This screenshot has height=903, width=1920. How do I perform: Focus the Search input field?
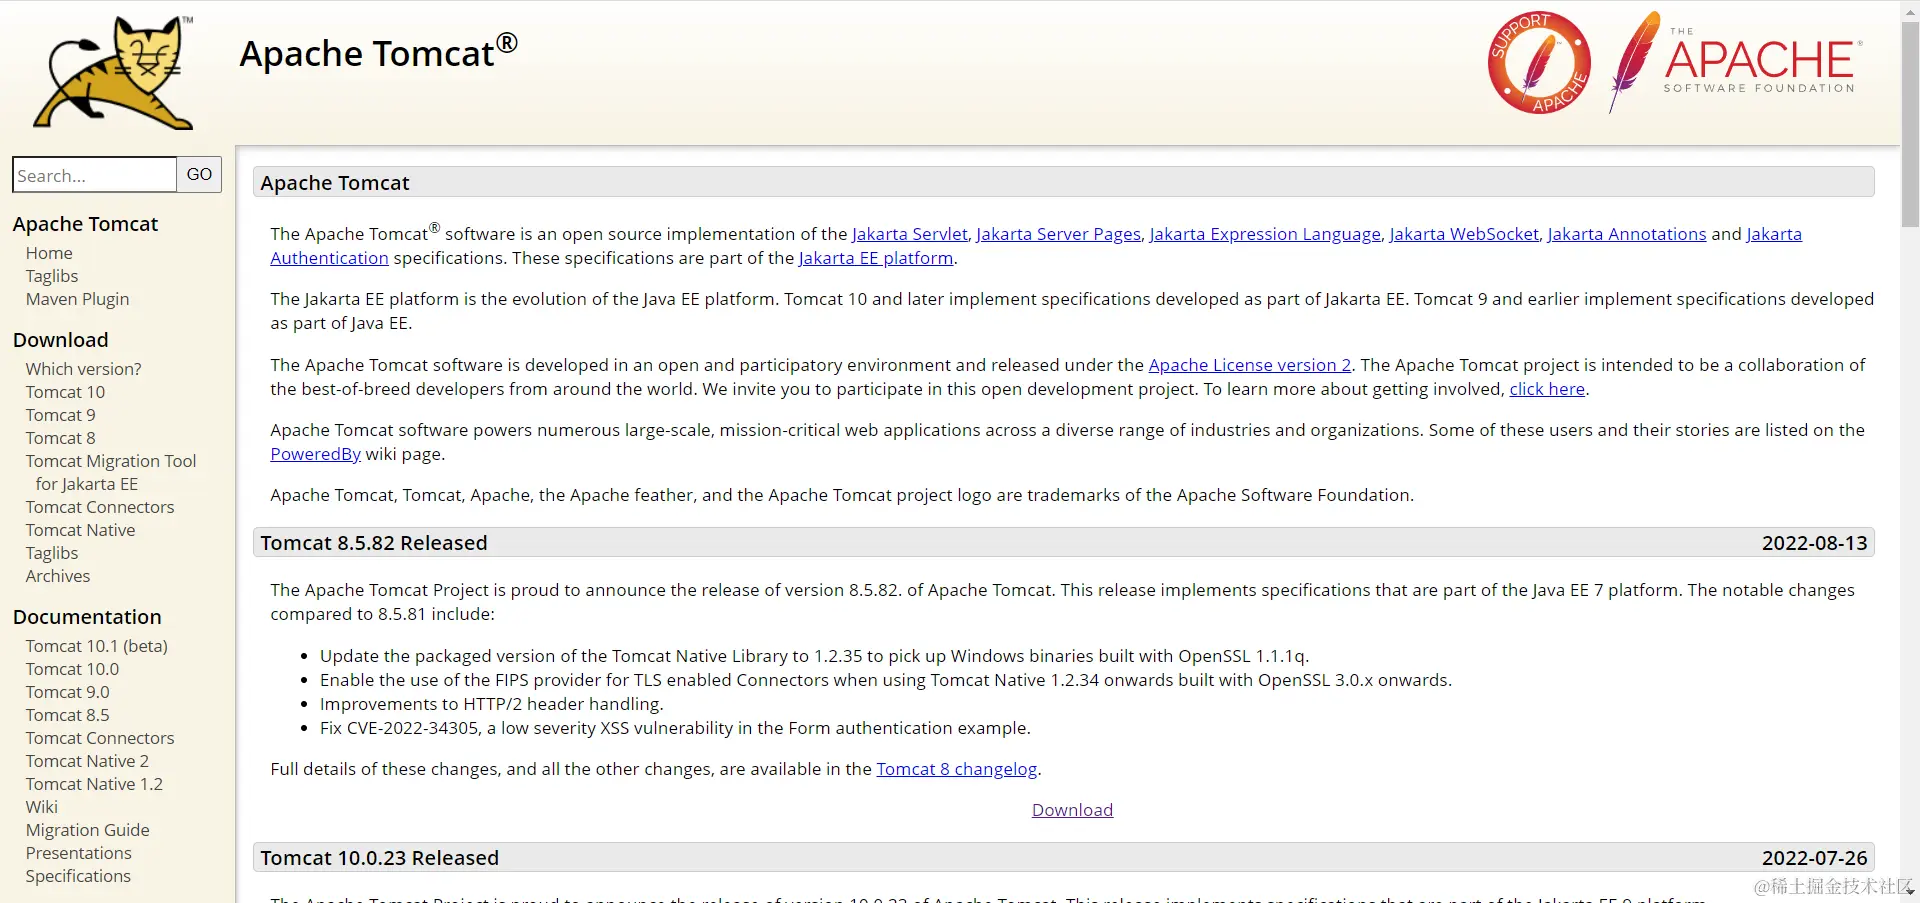click(x=95, y=175)
